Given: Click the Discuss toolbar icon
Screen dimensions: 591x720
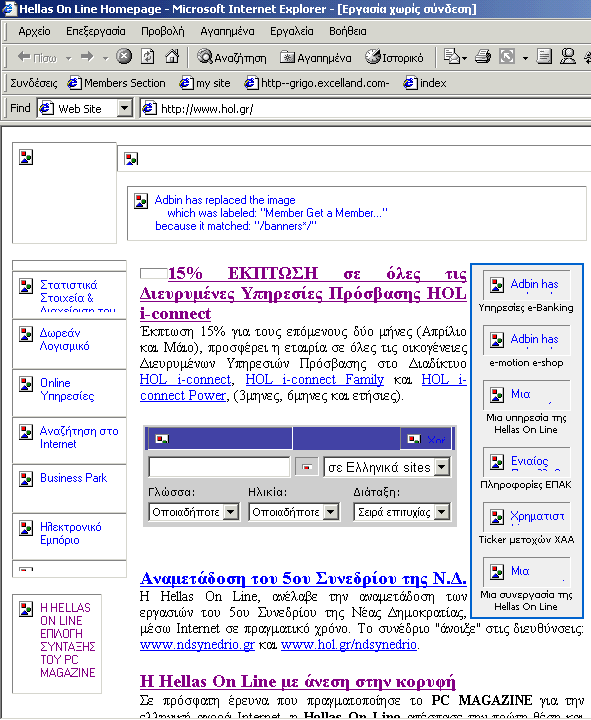Looking at the screenshot, I should [x=544, y=57].
